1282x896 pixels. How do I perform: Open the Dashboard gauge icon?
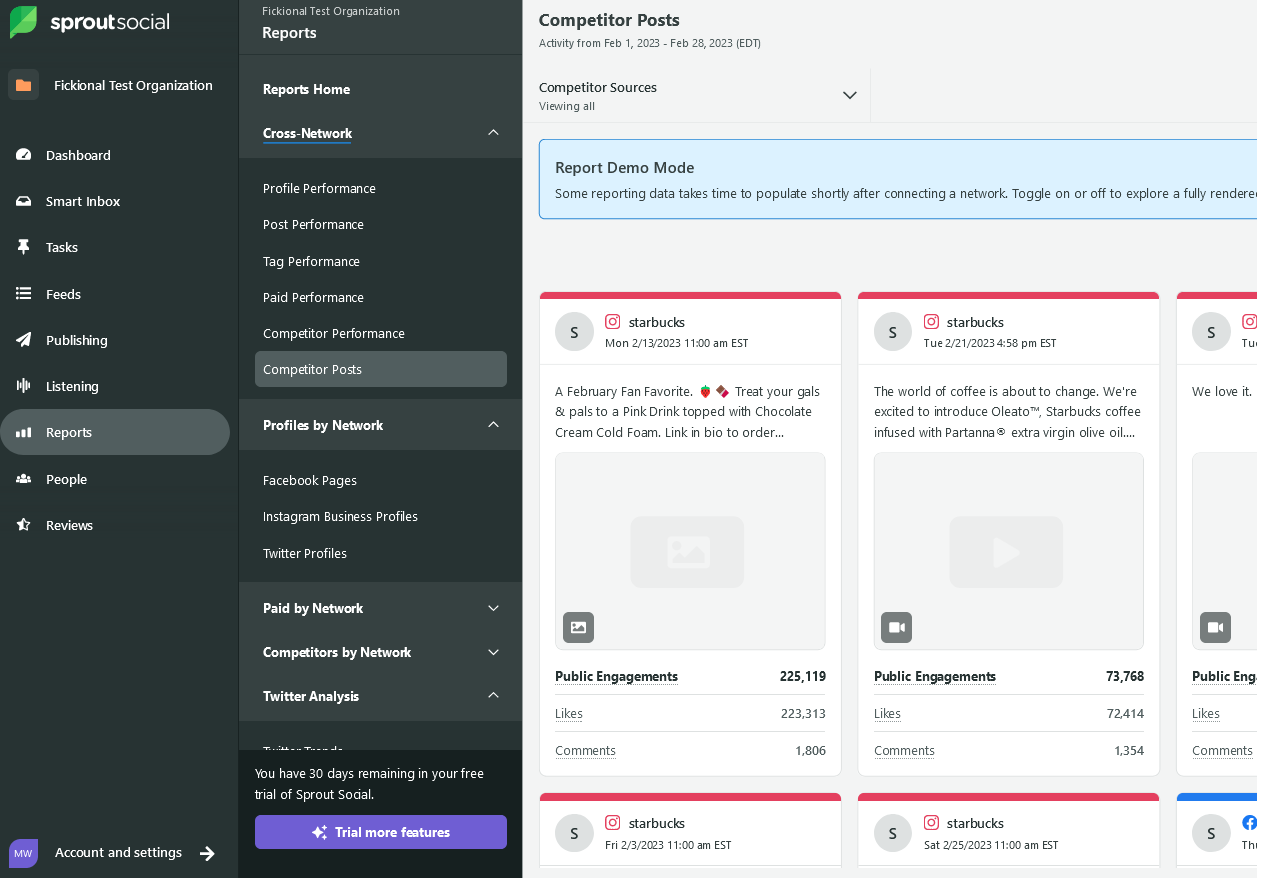tap(24, 155)
